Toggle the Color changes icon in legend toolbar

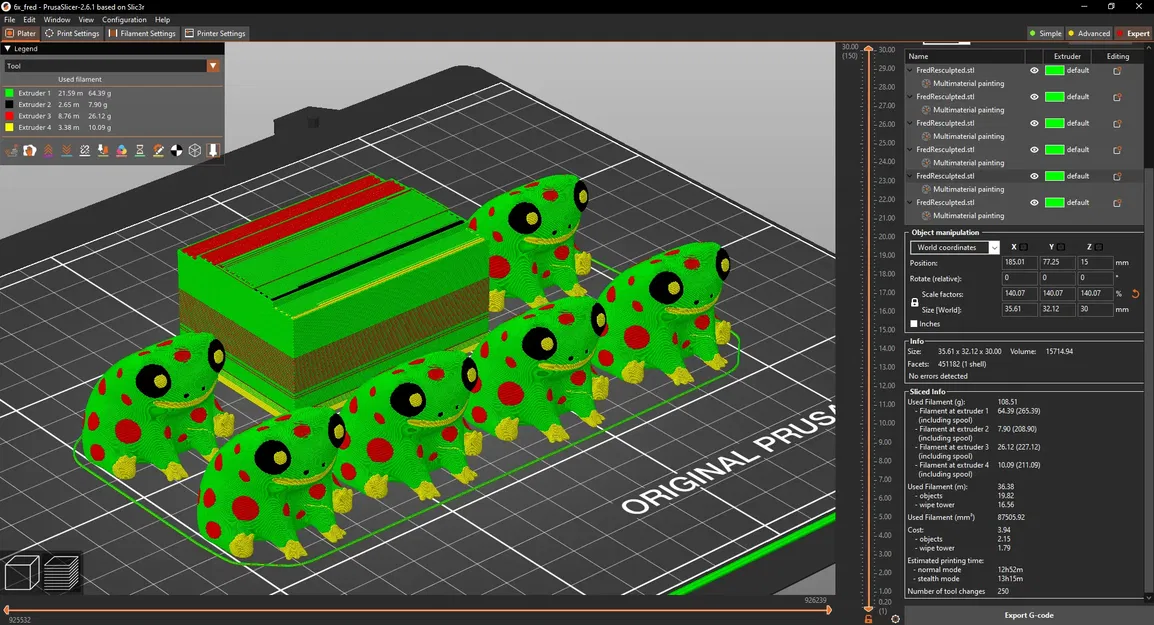121,150
